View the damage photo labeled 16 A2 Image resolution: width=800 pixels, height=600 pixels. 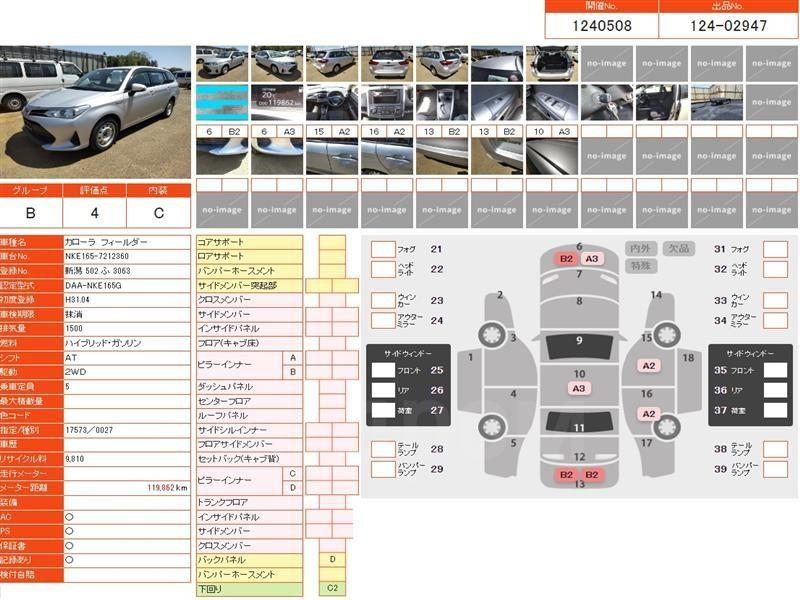(x=387, y=156)
